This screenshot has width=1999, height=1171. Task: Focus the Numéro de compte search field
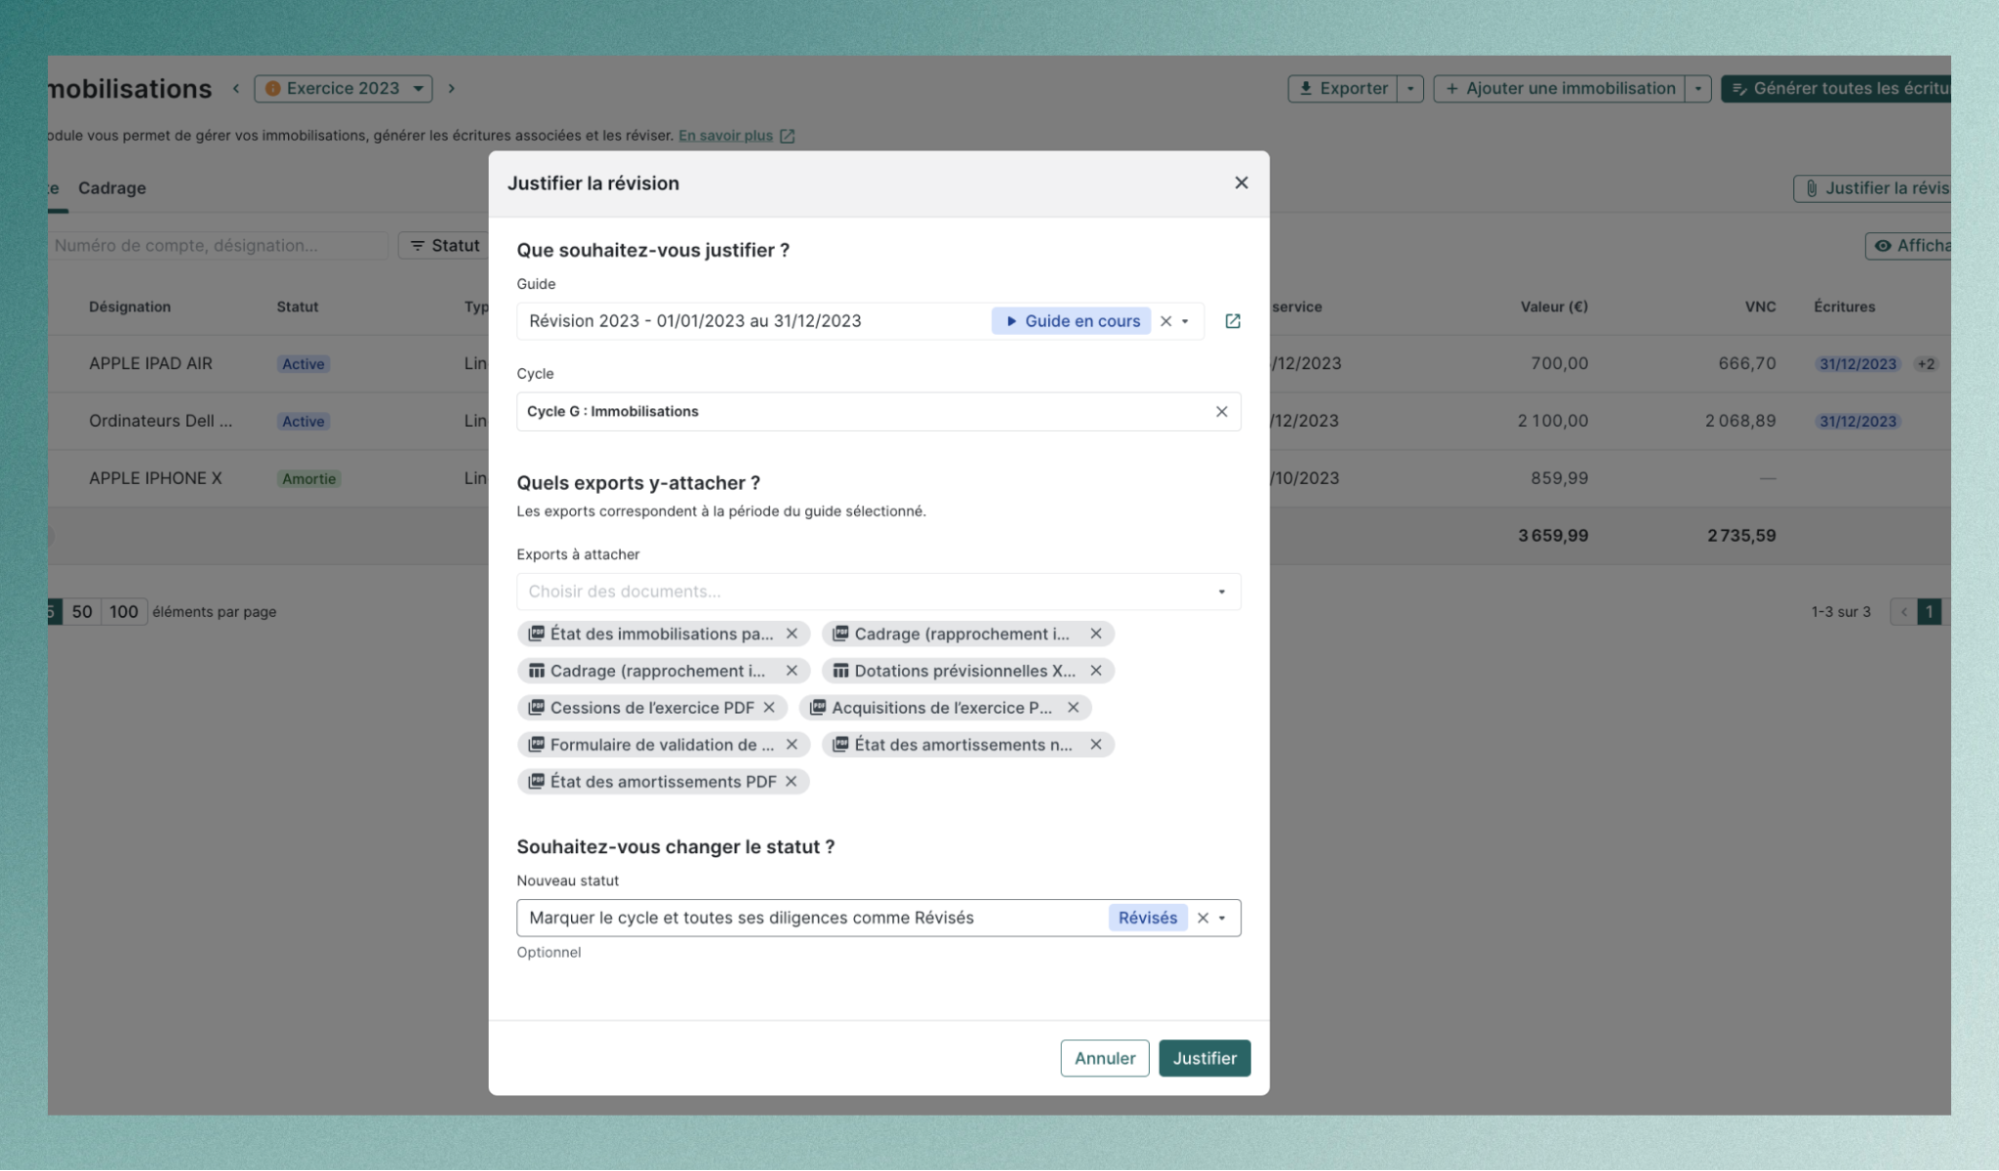(x=218, y=246)
